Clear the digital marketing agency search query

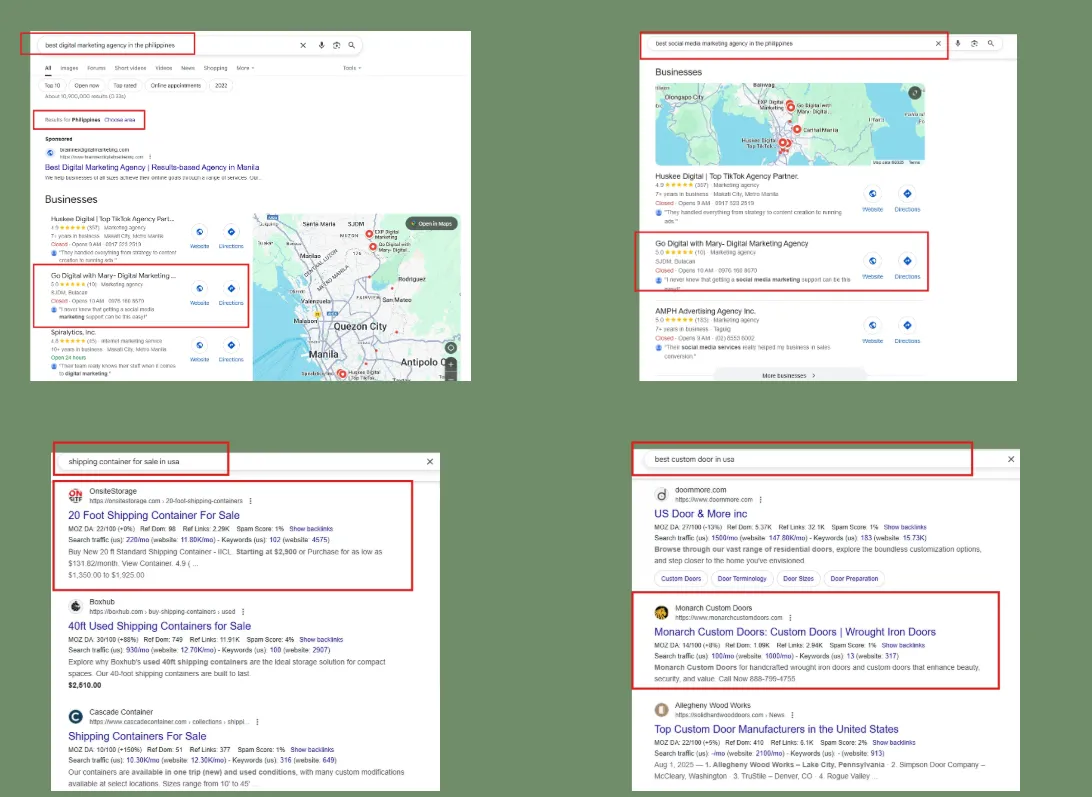click(x=303, y=45)
